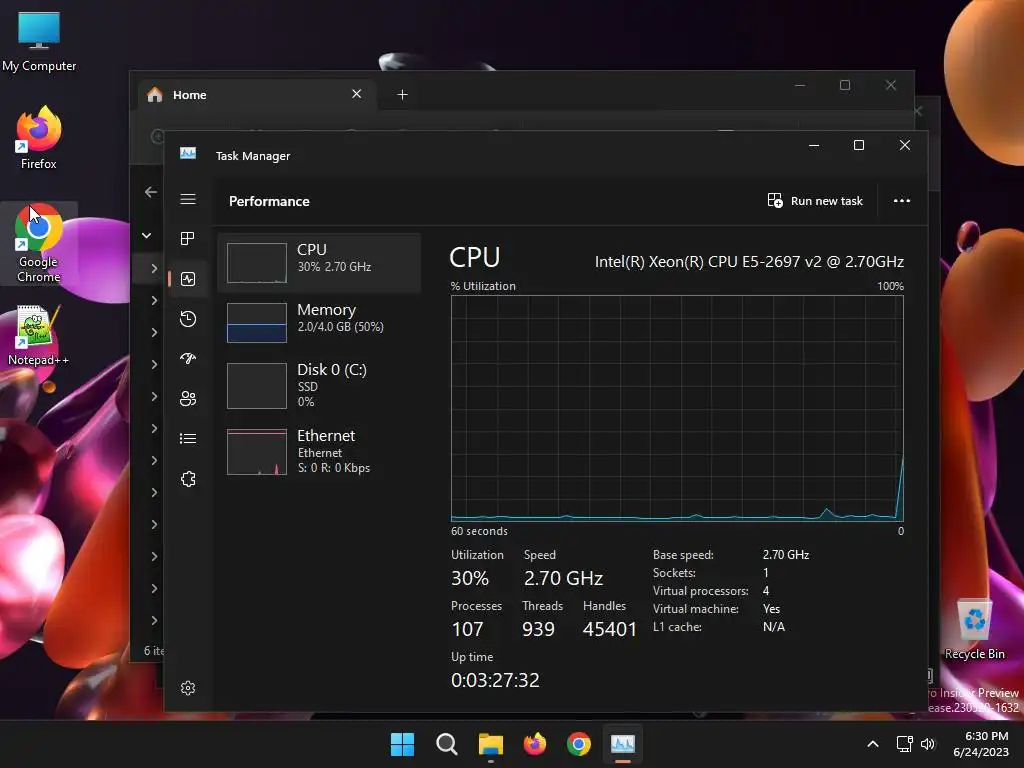1024x768 pixels.
Task: Click the CPU utilization graph
Action: point(677,408)
